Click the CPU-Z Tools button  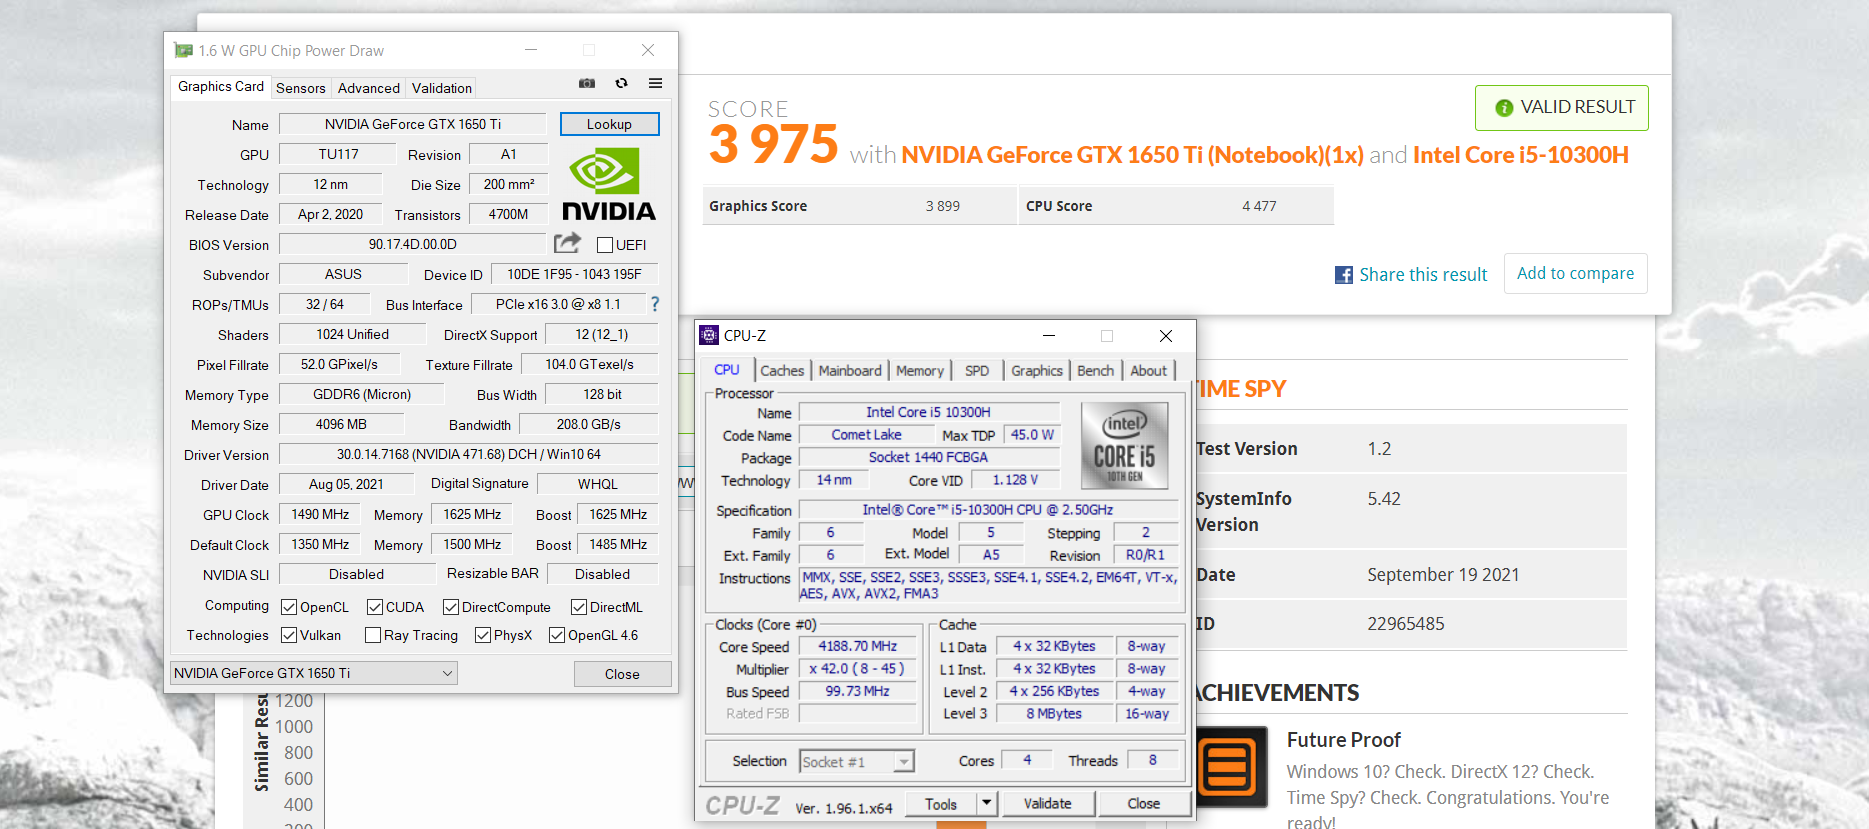click(x=940, y=803)
